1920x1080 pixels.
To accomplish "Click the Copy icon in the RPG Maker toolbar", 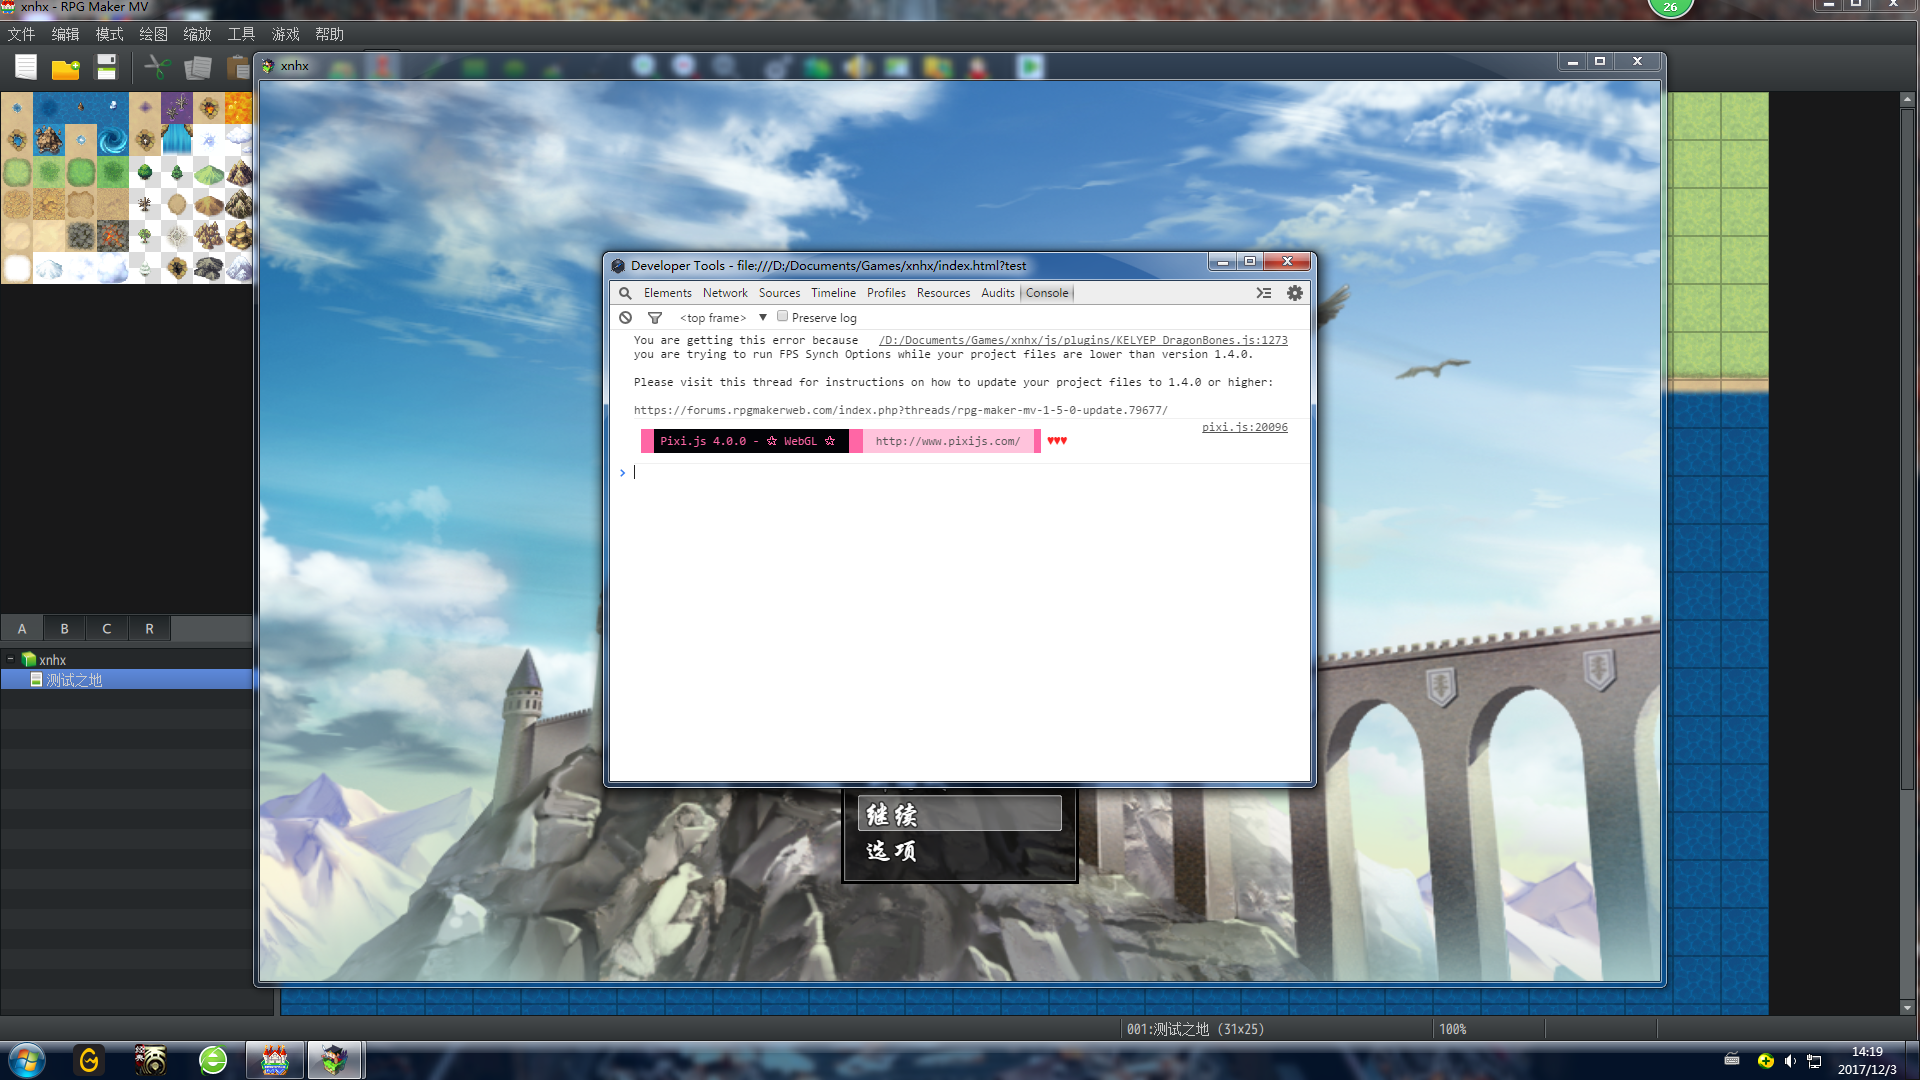I will pos(198,67).
